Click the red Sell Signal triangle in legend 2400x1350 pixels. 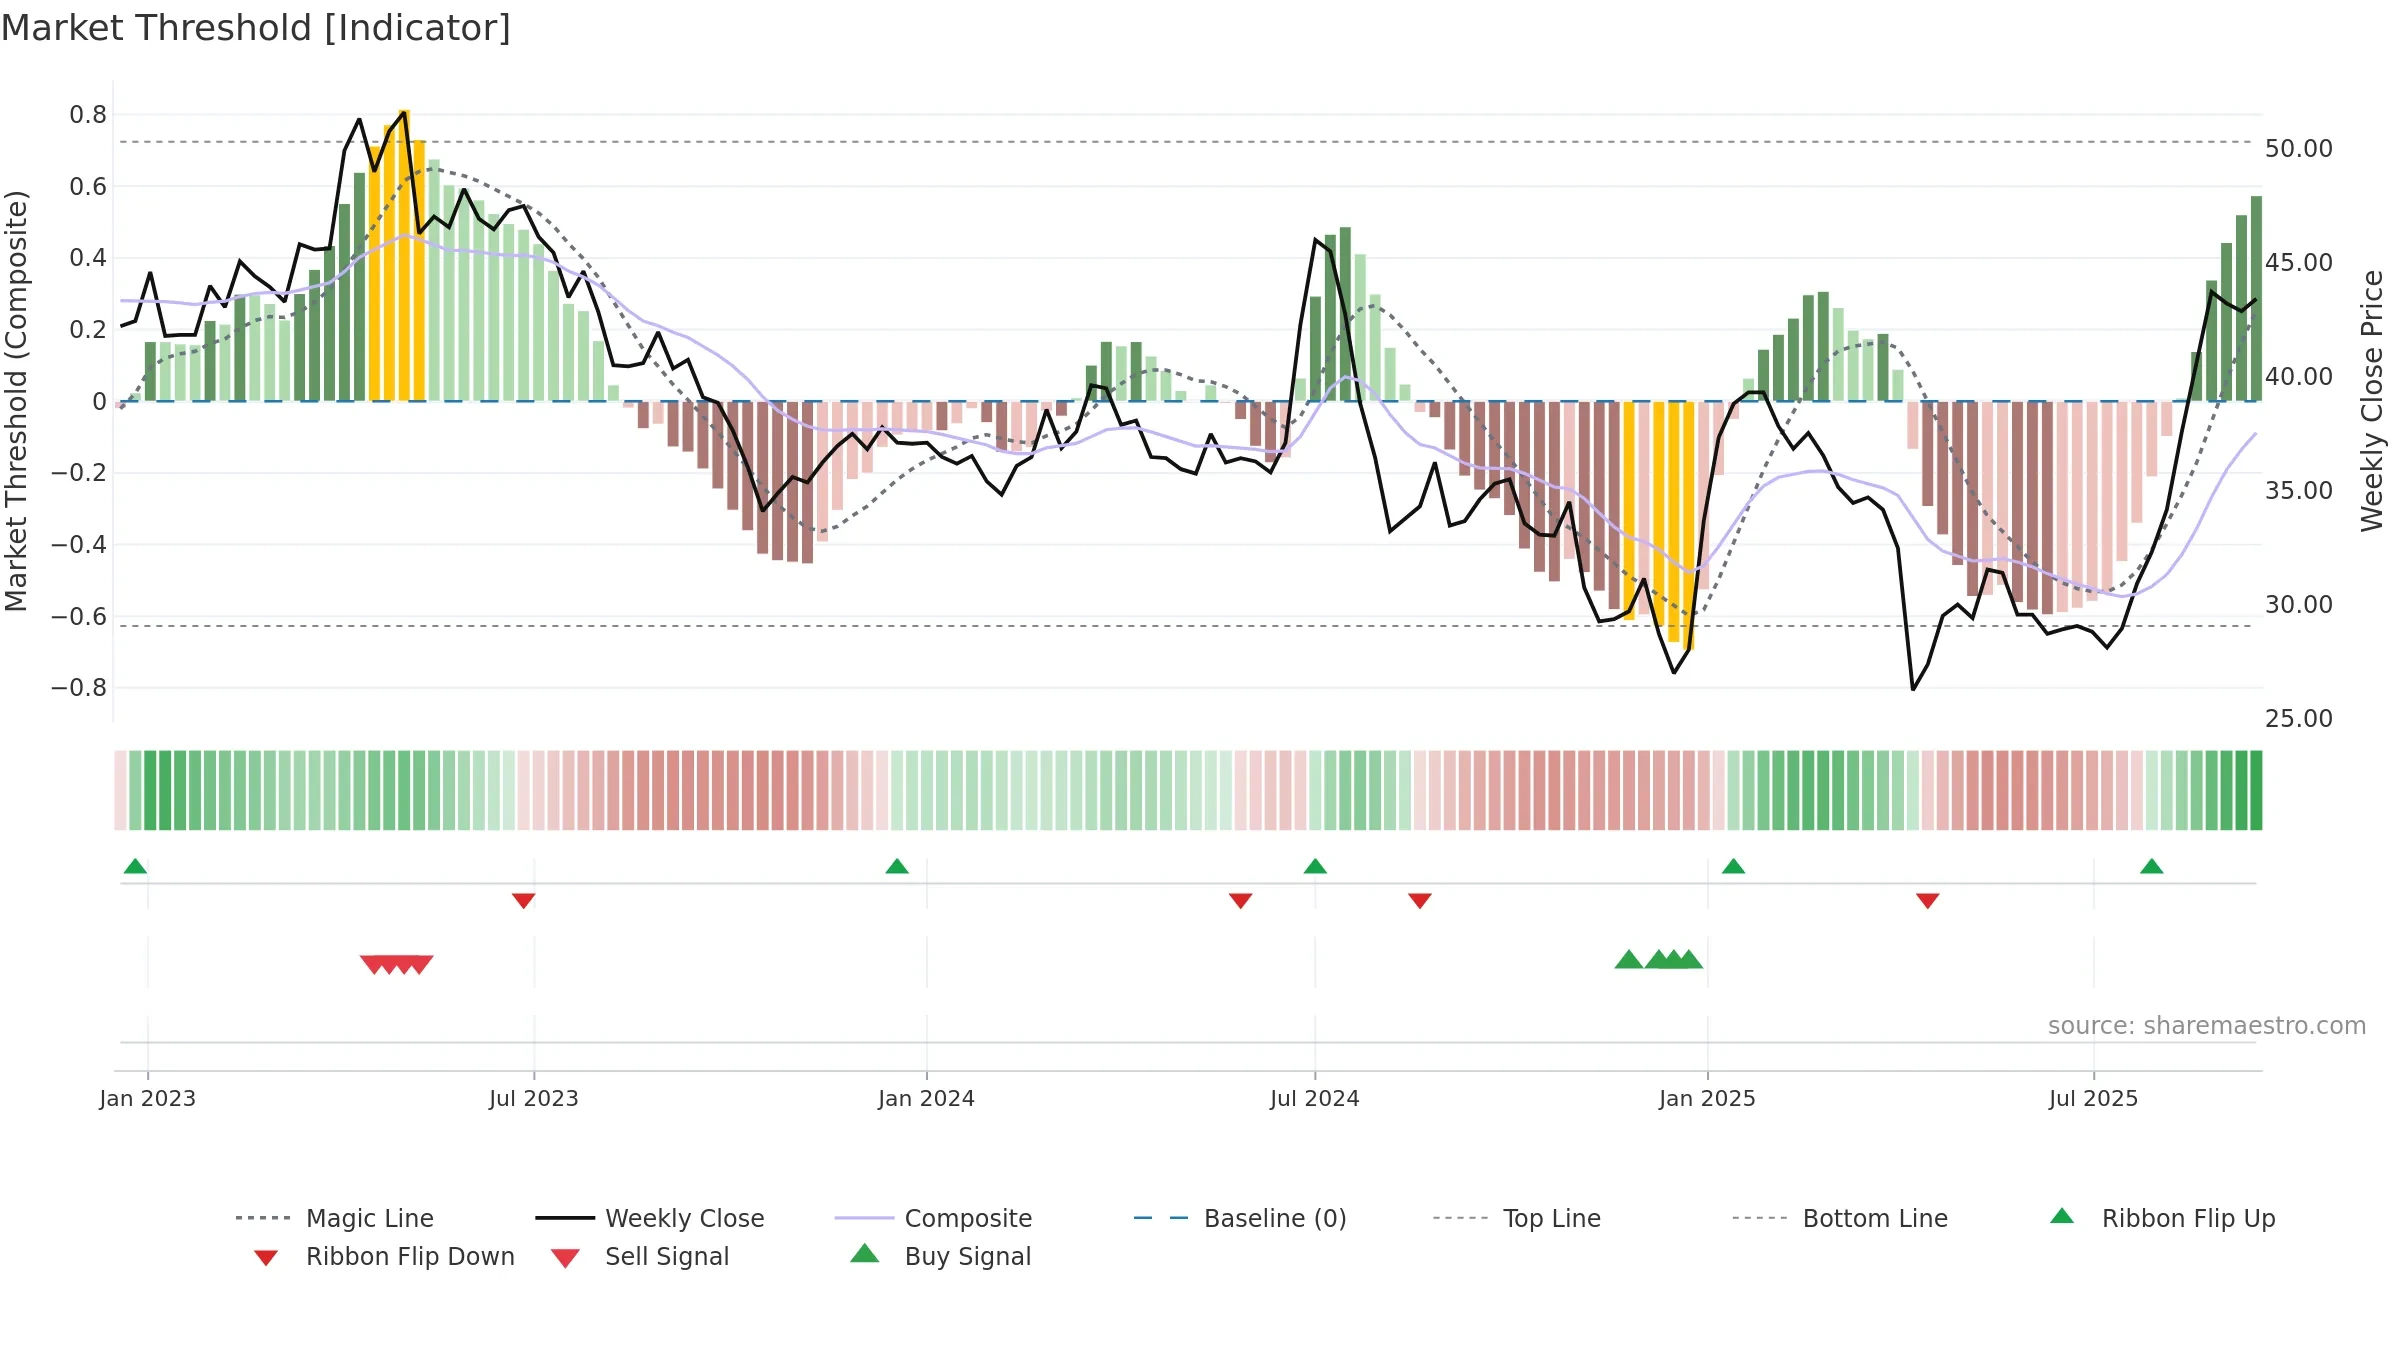click(x=565, y=1258)
